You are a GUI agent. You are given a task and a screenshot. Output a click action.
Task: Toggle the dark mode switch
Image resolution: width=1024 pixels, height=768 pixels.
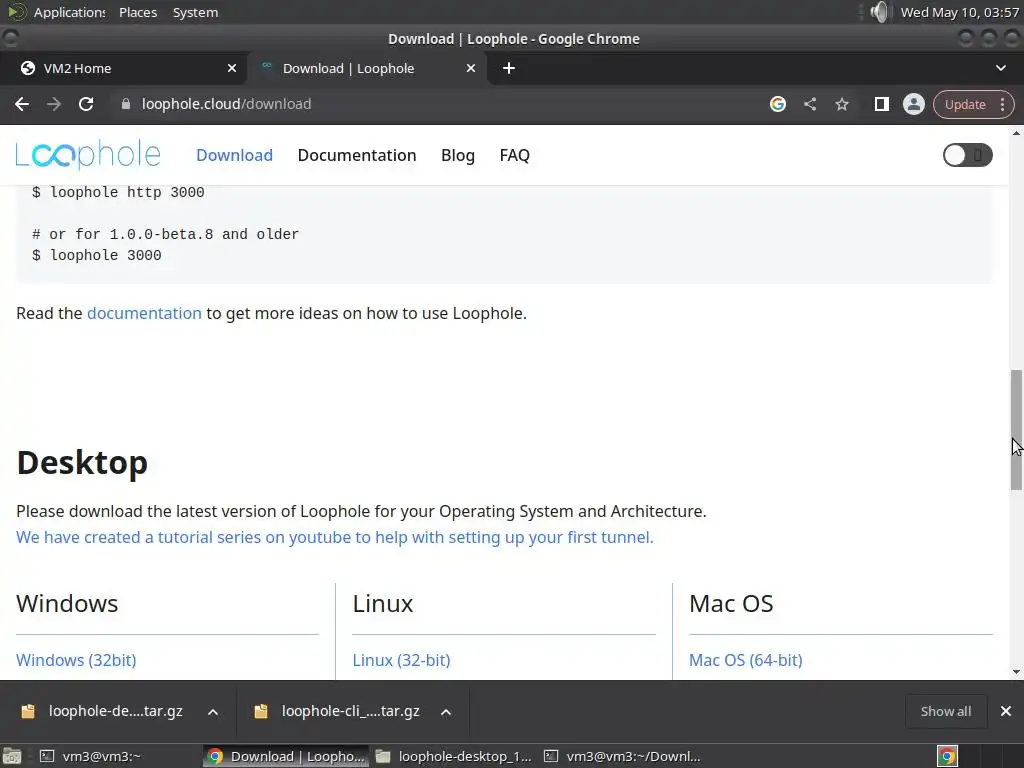[x=967, y=155]
